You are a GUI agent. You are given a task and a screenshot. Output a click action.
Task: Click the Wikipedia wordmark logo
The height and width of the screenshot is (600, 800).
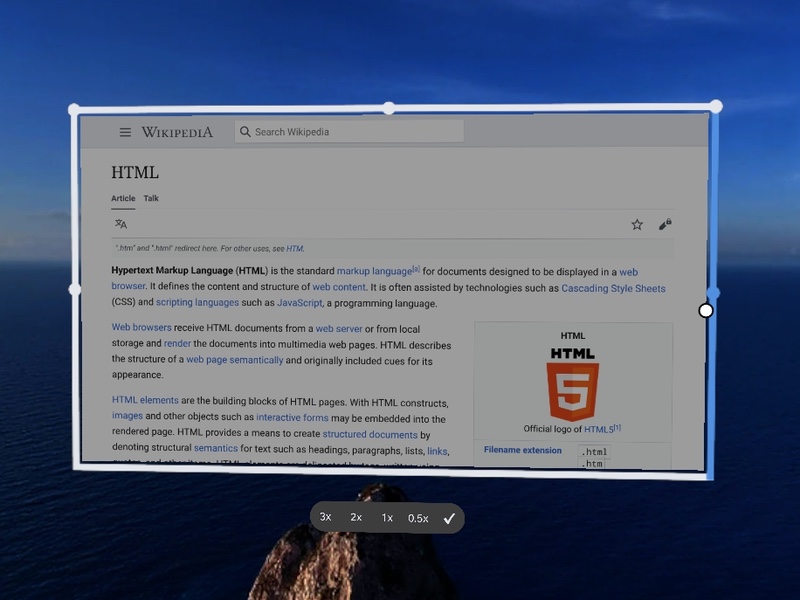tap(177, 132)
